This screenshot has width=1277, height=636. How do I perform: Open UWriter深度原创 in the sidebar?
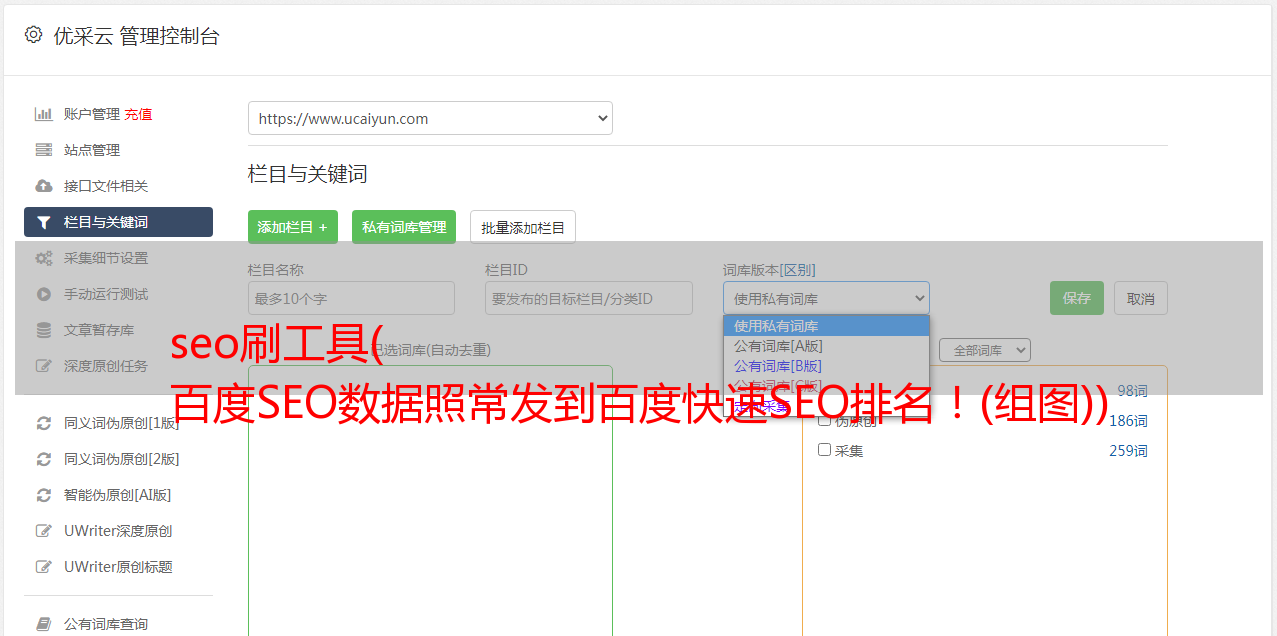[118, 531]
